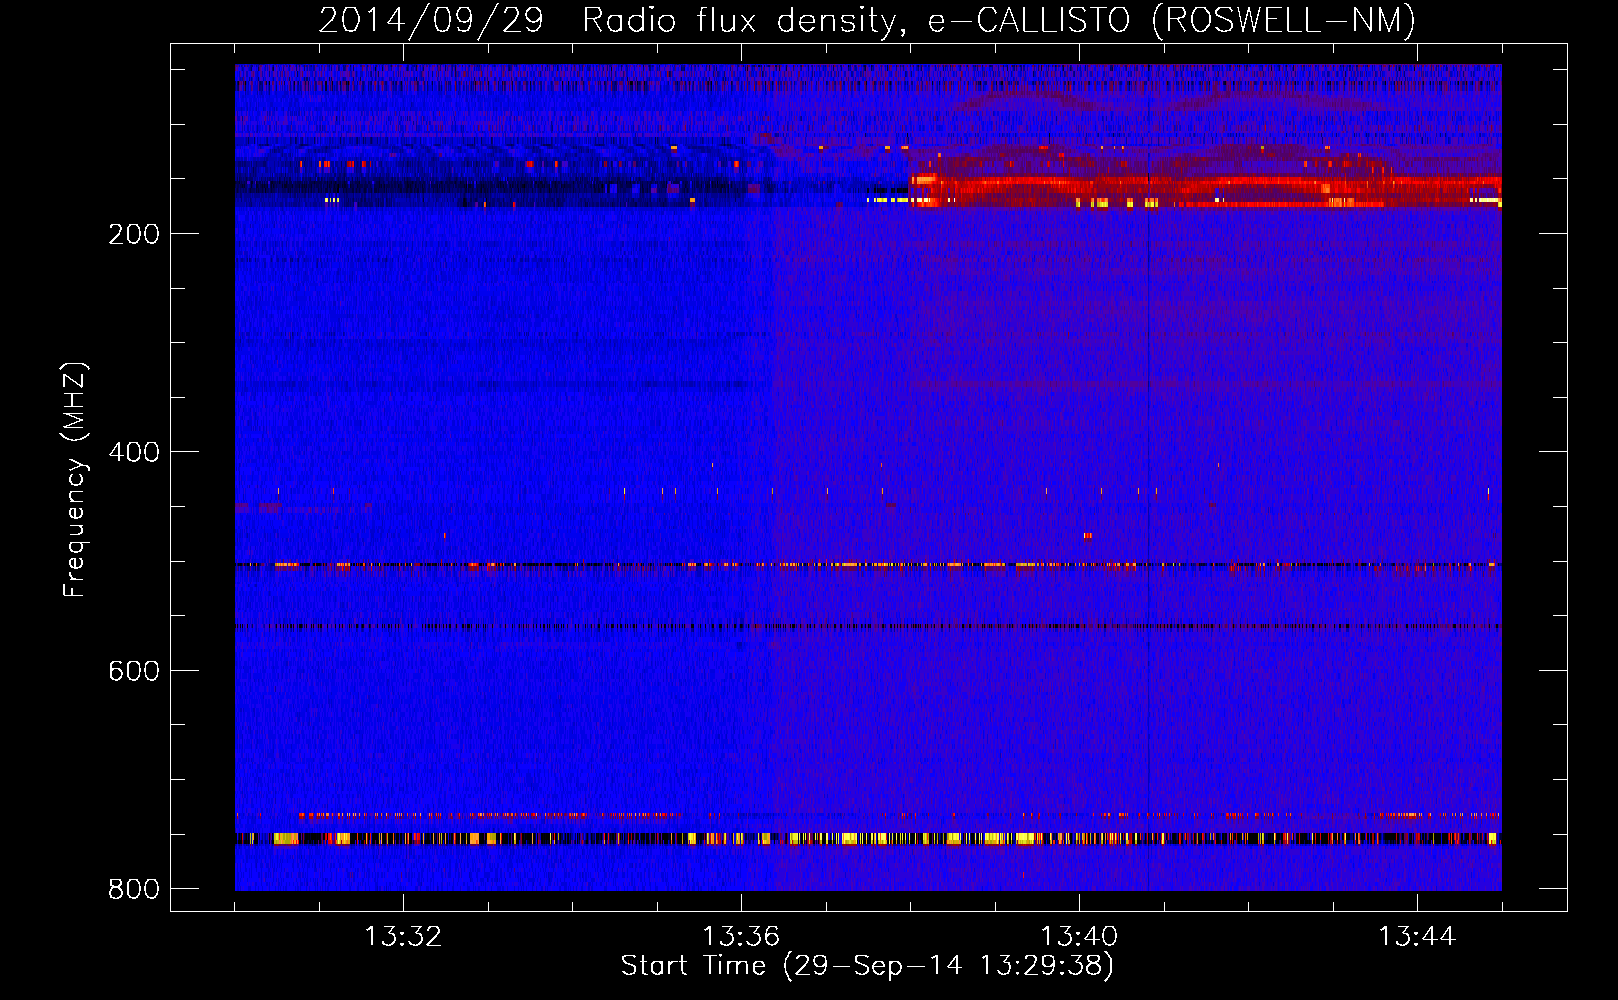Click the 200 frequency tick label
Viewport: 1618px width, 1000px height.
pyautogui.click(x=134, y=234)
